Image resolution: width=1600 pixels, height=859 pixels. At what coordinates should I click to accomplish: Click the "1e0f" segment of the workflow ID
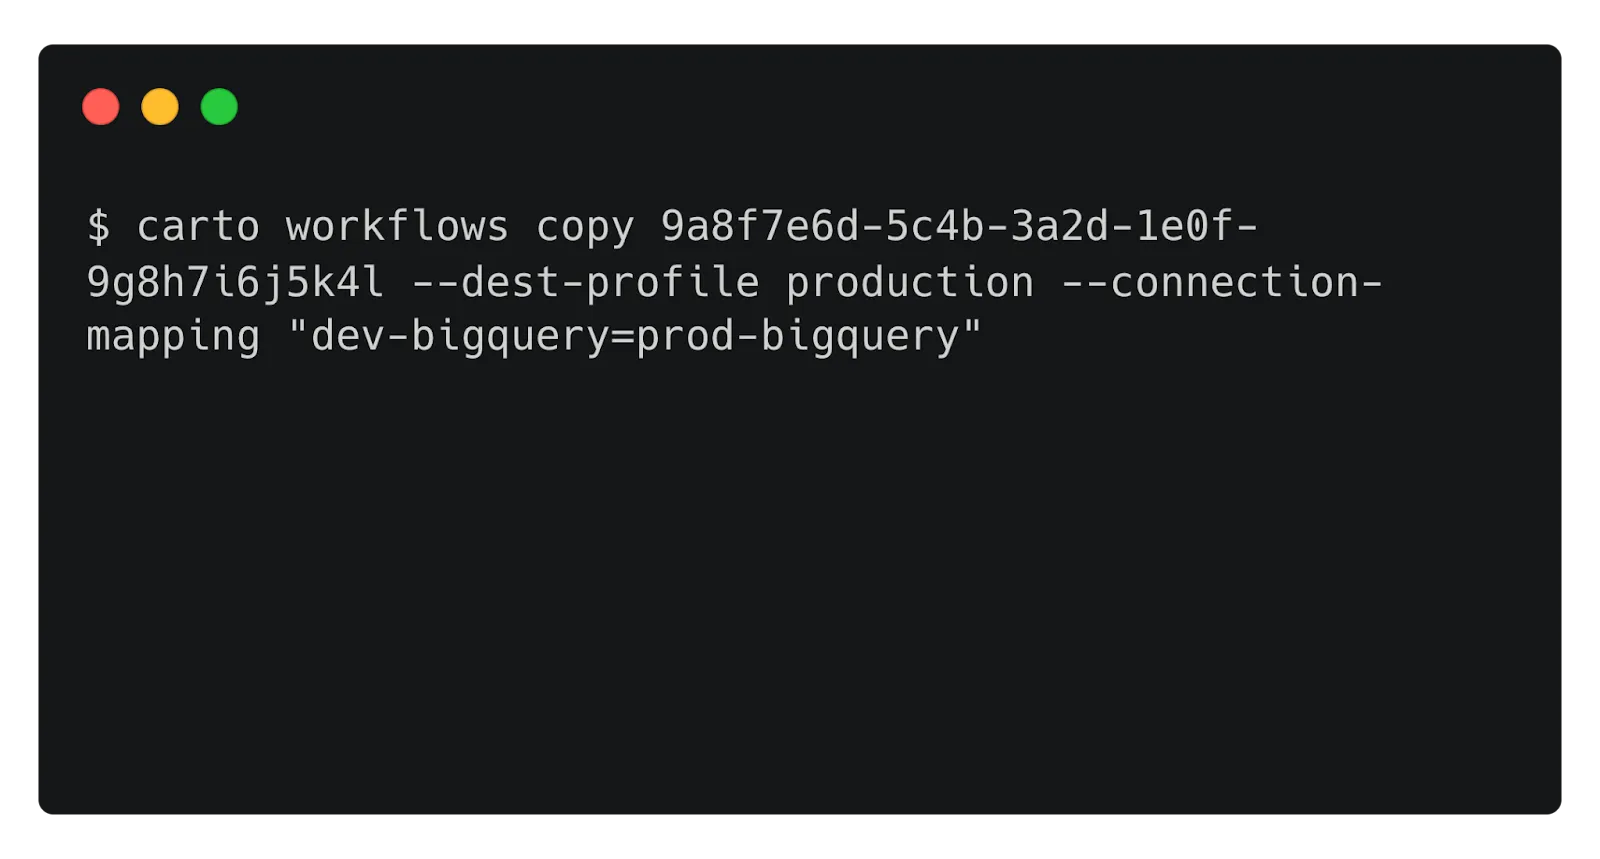(x=1185, y=227)
